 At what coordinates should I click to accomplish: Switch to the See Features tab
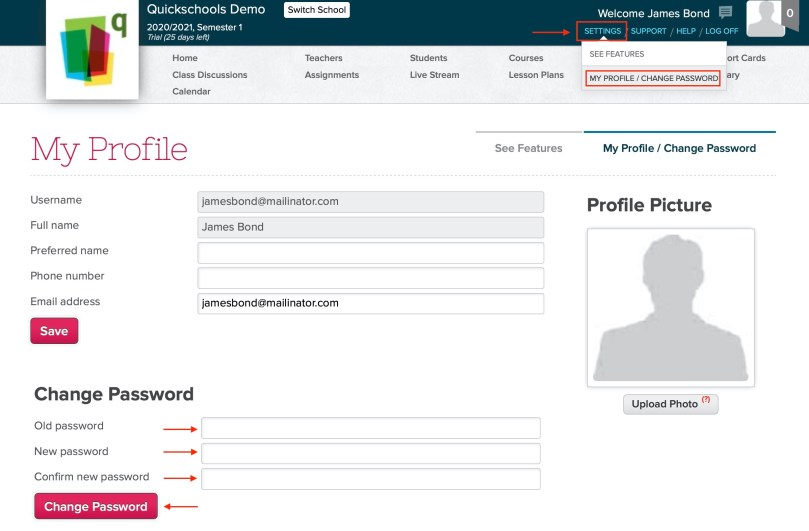coord(528,148)
